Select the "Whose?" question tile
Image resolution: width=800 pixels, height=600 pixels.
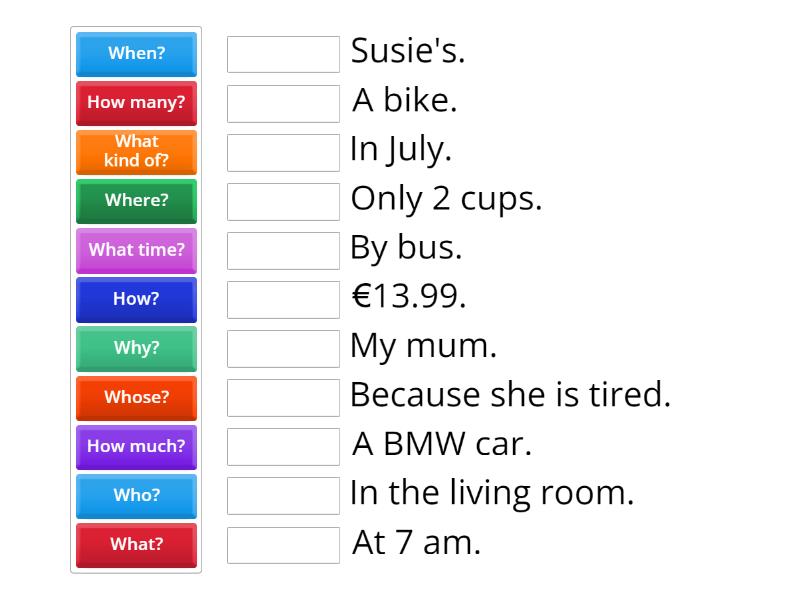[x=136, y=397]
